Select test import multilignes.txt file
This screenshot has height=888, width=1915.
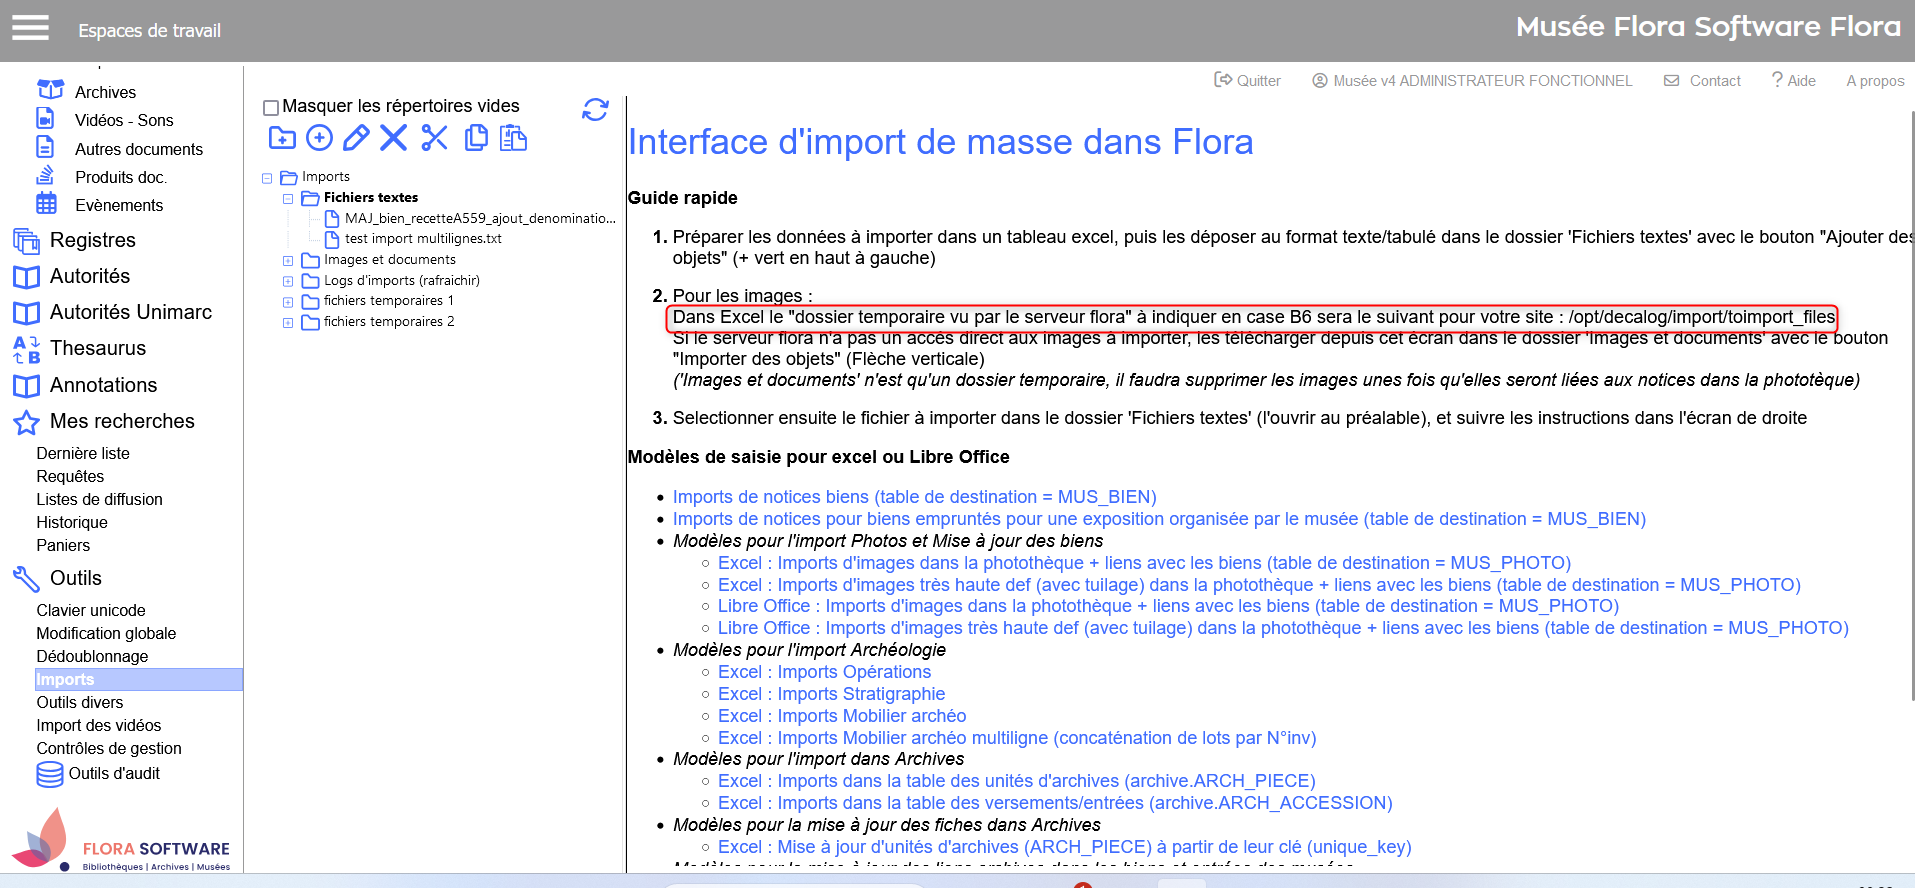(x=423, y=239)
